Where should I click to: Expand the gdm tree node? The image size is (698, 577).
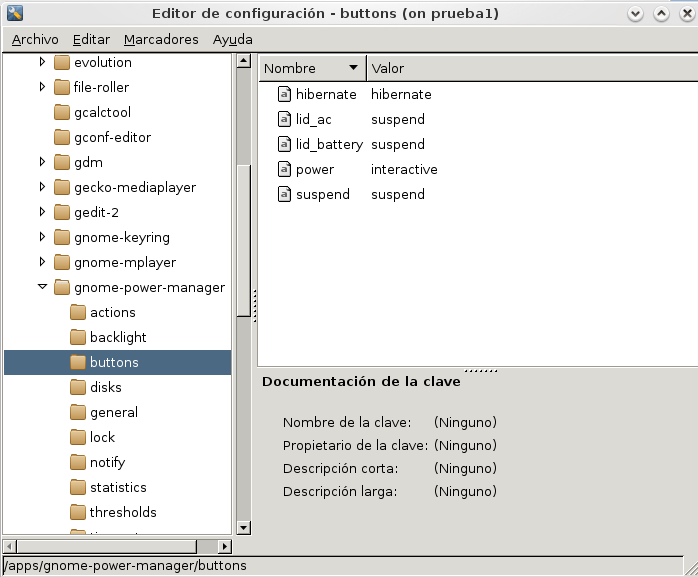tap(42, 162)
